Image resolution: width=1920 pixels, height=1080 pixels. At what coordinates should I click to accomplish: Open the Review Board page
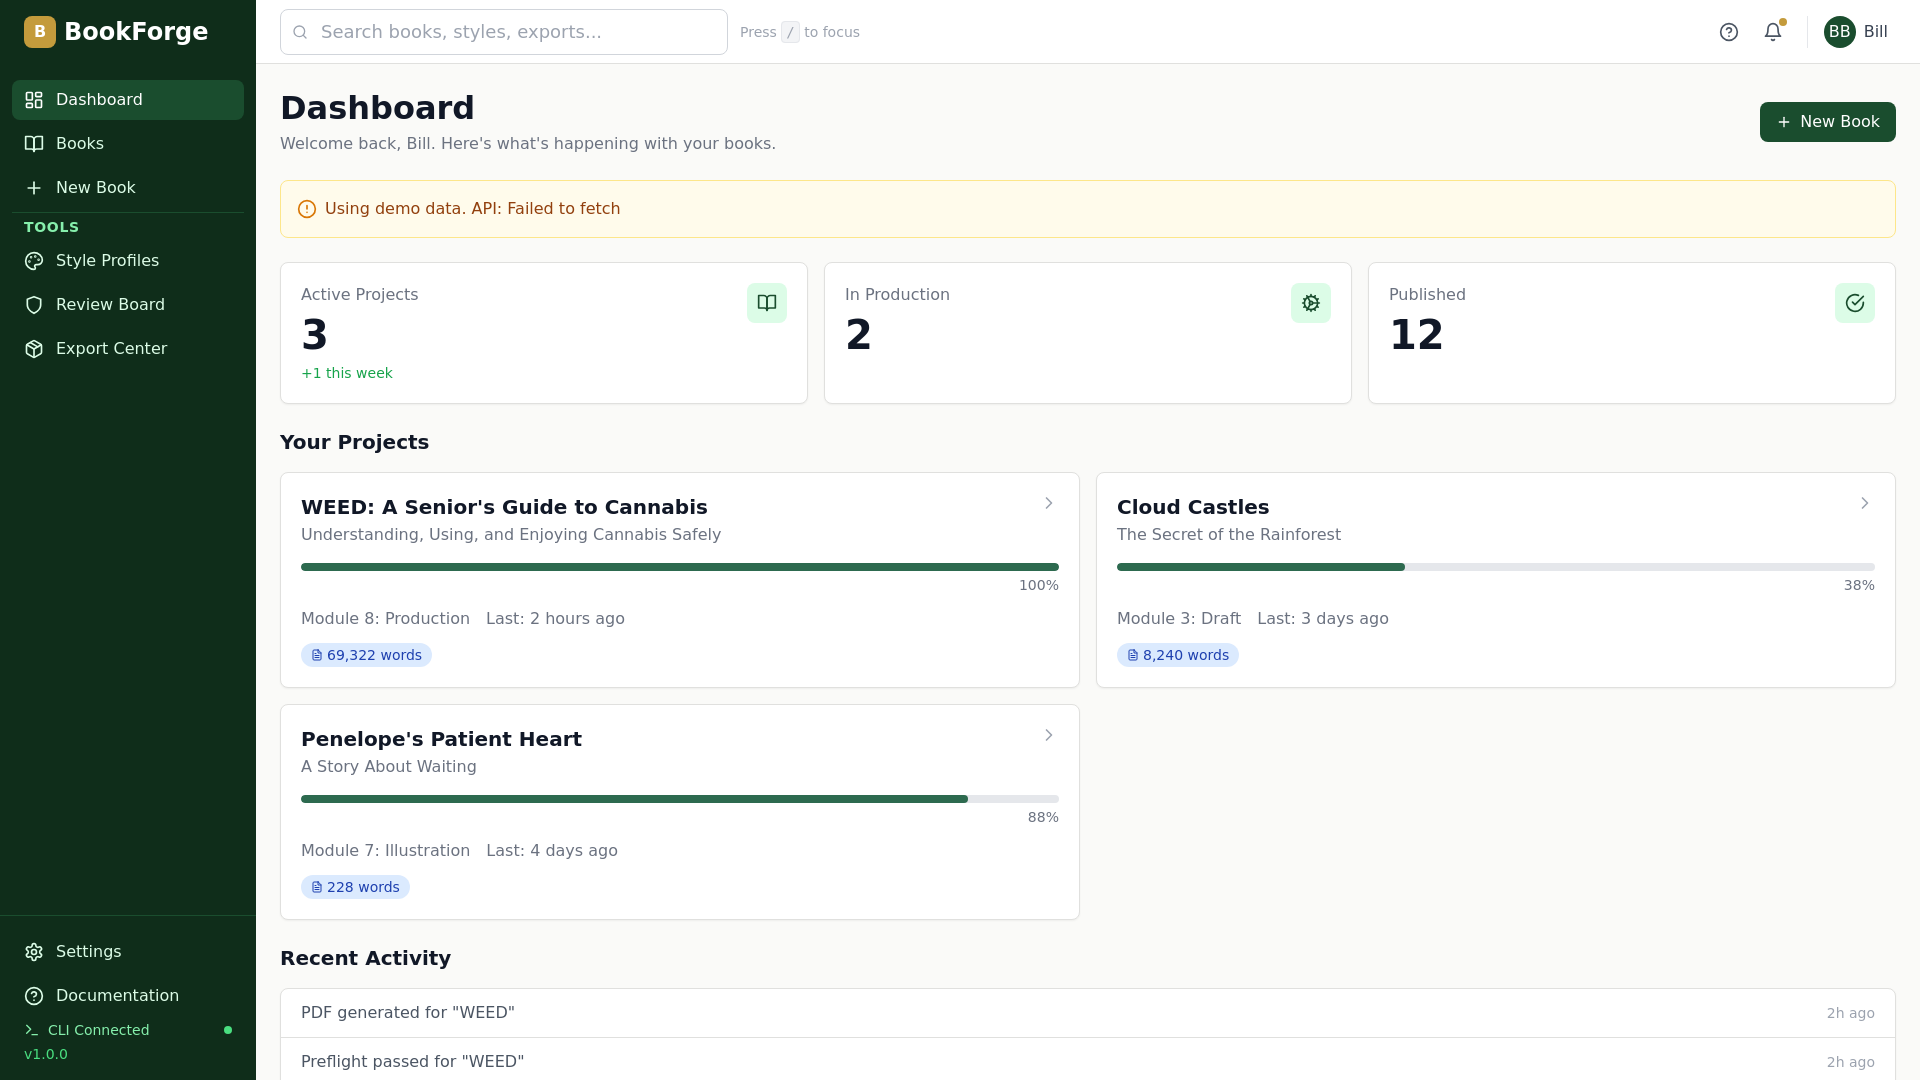(x=128, y=305)
